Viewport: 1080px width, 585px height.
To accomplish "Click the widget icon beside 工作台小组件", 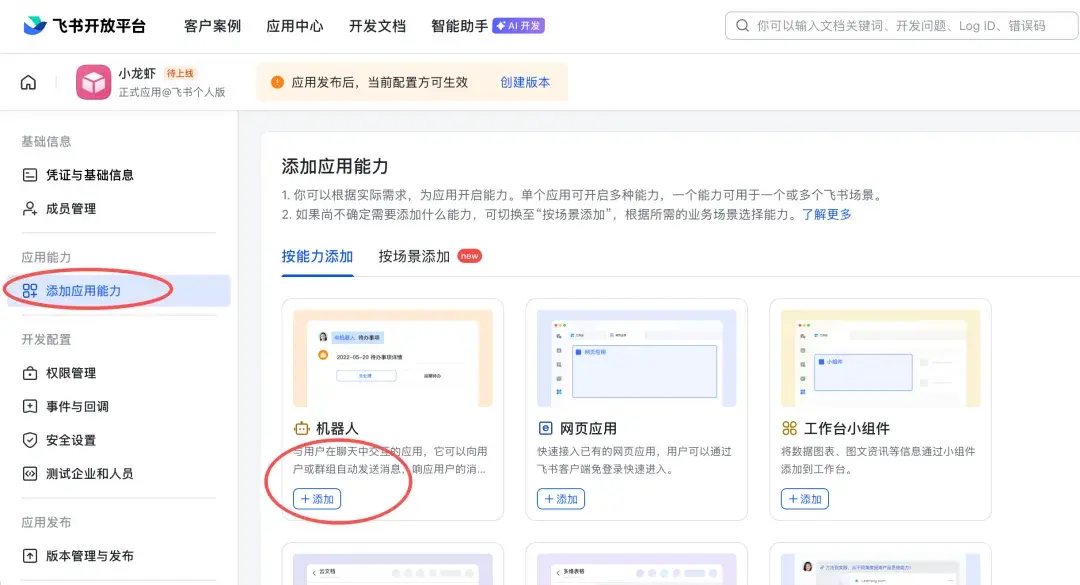I will pos(789,429).
